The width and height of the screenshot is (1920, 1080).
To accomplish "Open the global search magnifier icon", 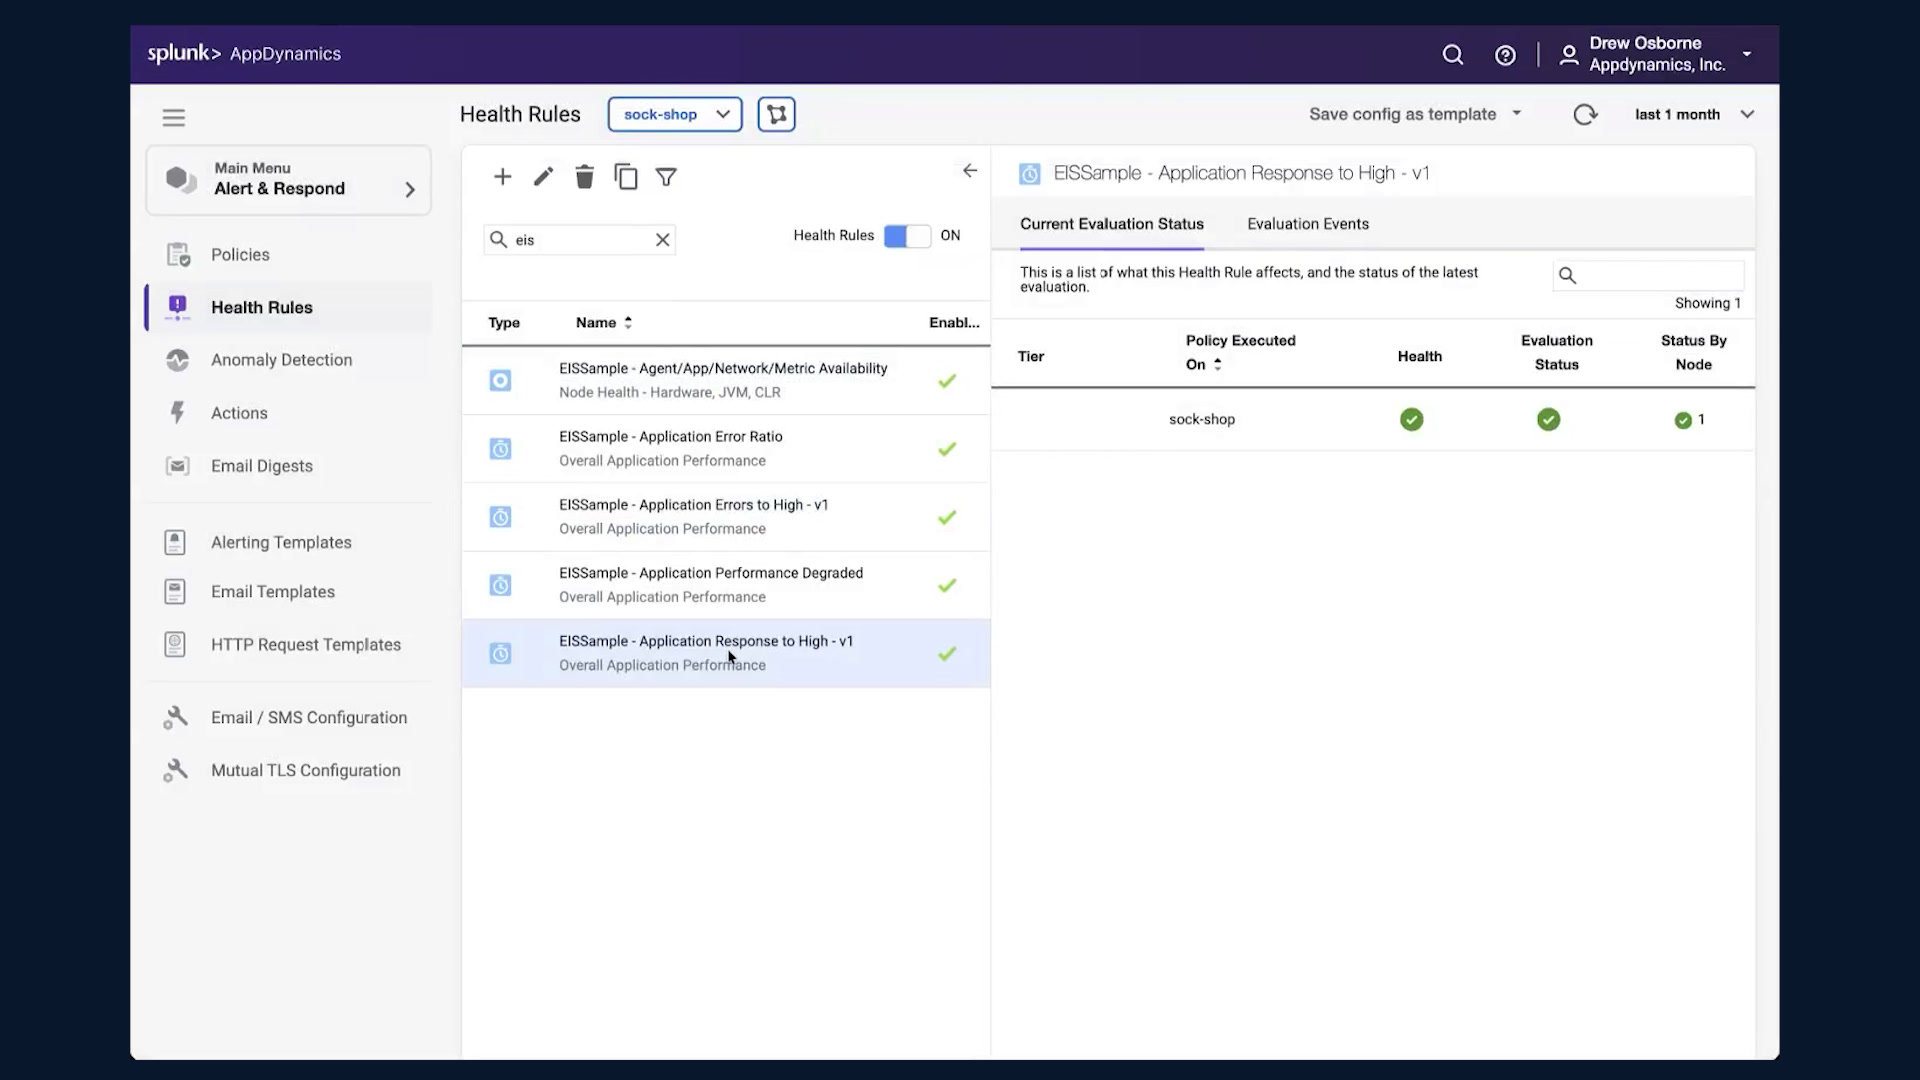I will coord(1453,55).
